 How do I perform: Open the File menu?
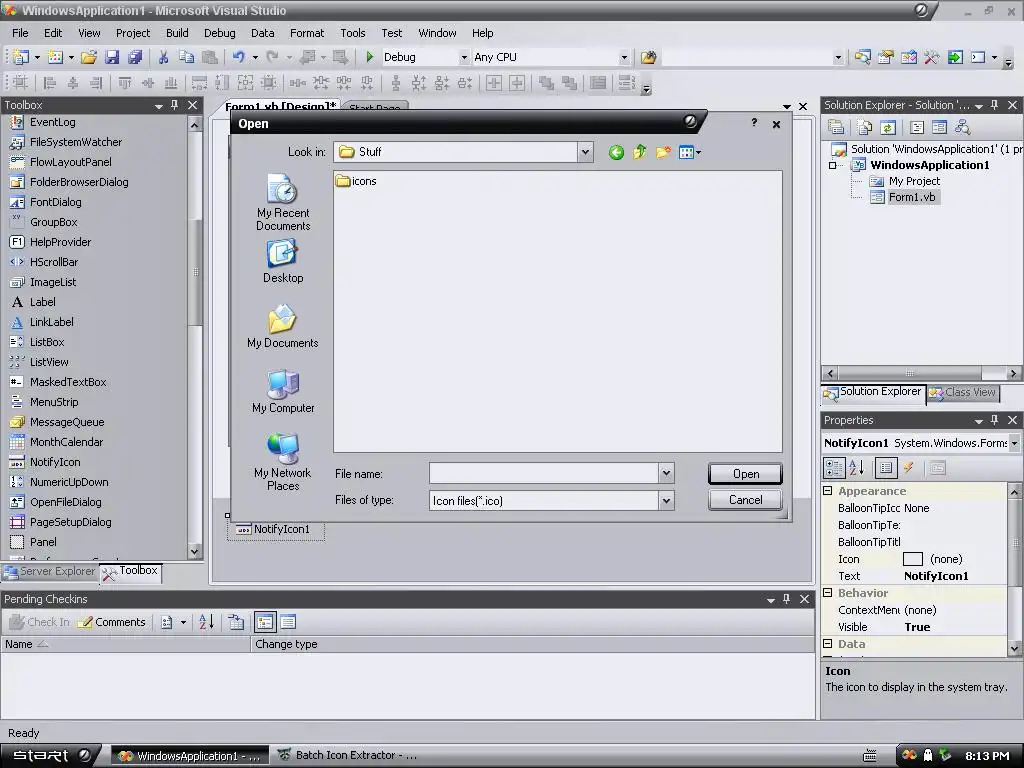(x=20, y=33)
